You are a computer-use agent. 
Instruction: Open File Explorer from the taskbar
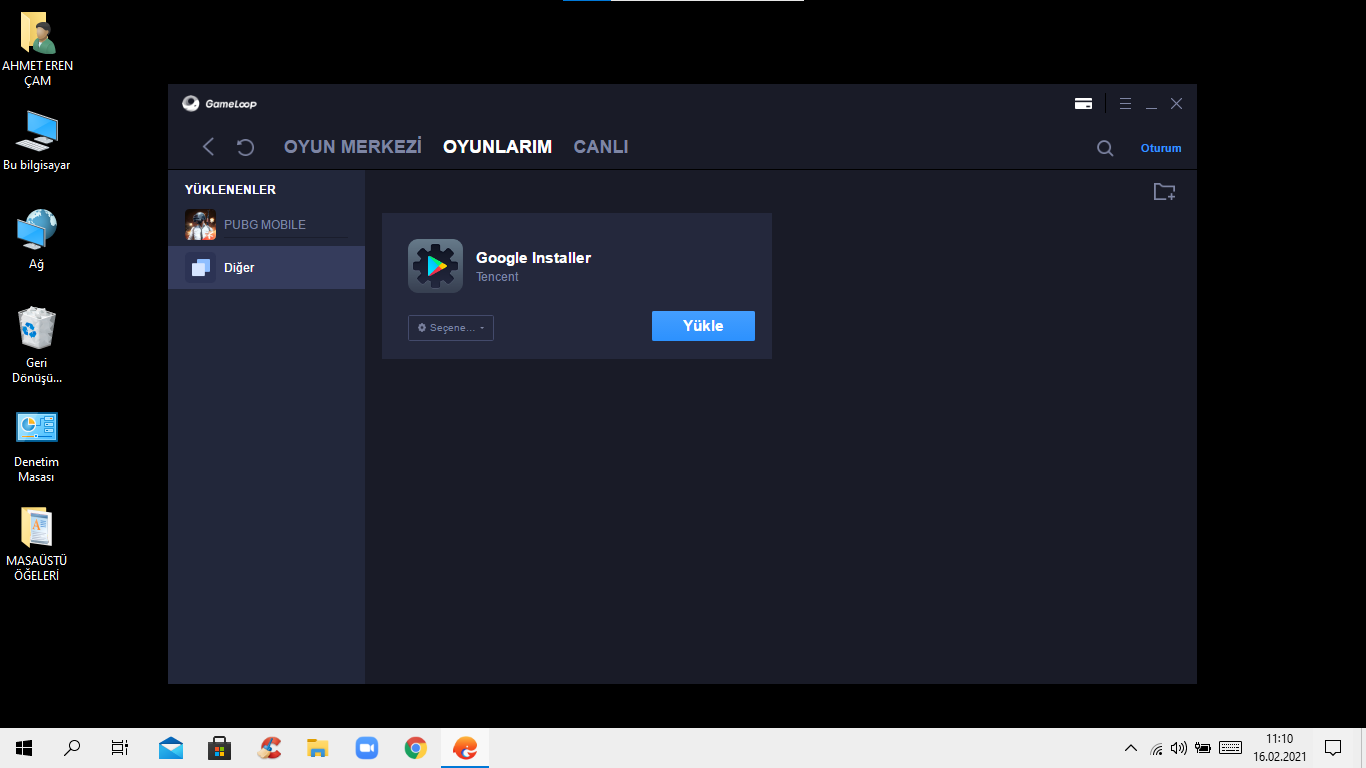[318, 748]
